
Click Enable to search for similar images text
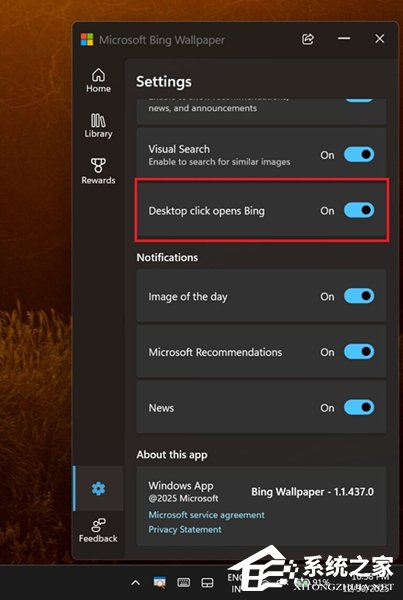tap(219, 162)
